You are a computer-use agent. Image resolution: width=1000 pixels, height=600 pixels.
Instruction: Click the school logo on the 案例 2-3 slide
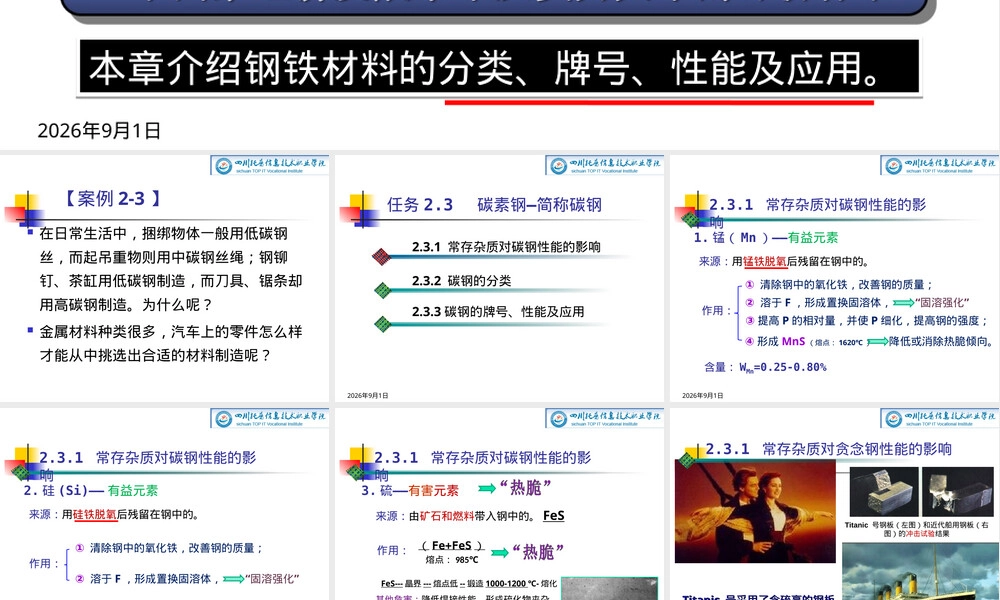pos(270,165)
